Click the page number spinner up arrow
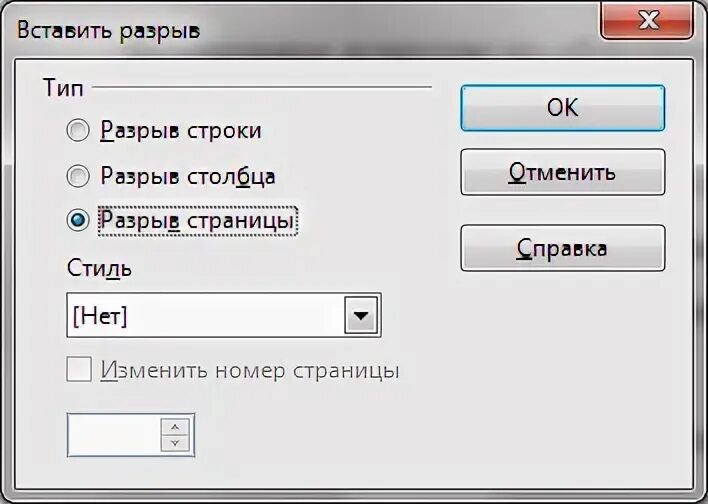 [x=175, y=427]
